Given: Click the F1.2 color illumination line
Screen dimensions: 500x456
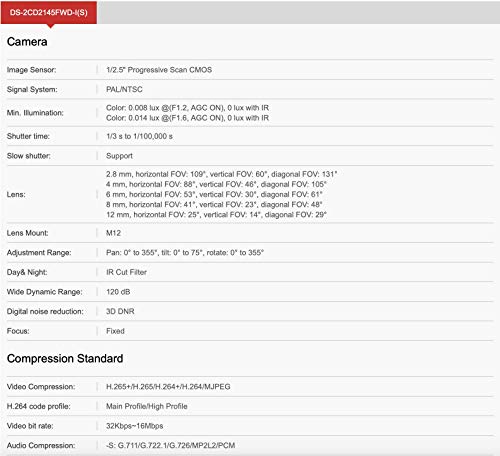Looking at the screenshot, I should pos(187,108).
